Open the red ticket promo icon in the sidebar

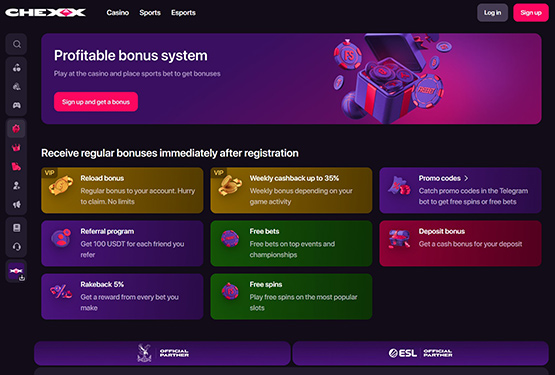[16, 166]
